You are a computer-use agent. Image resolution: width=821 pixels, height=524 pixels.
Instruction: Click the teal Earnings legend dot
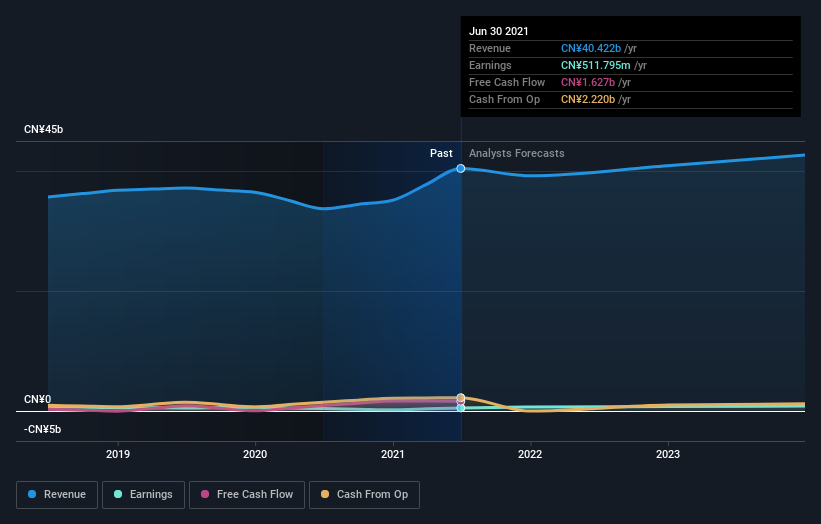[x=118, y=494]
